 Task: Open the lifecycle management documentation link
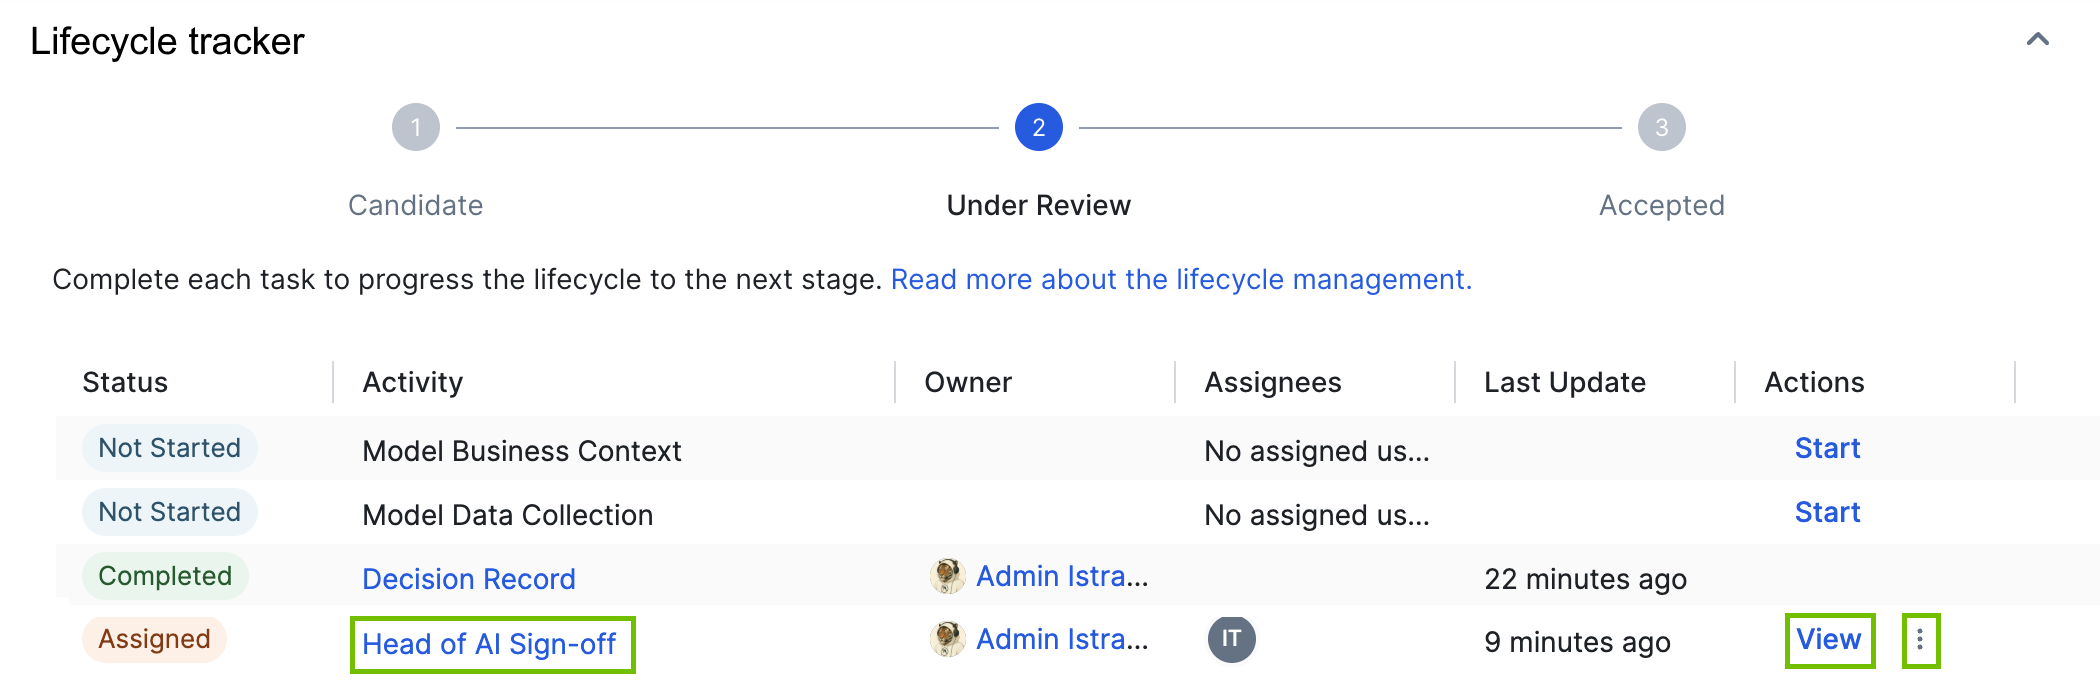[1181, 280]
